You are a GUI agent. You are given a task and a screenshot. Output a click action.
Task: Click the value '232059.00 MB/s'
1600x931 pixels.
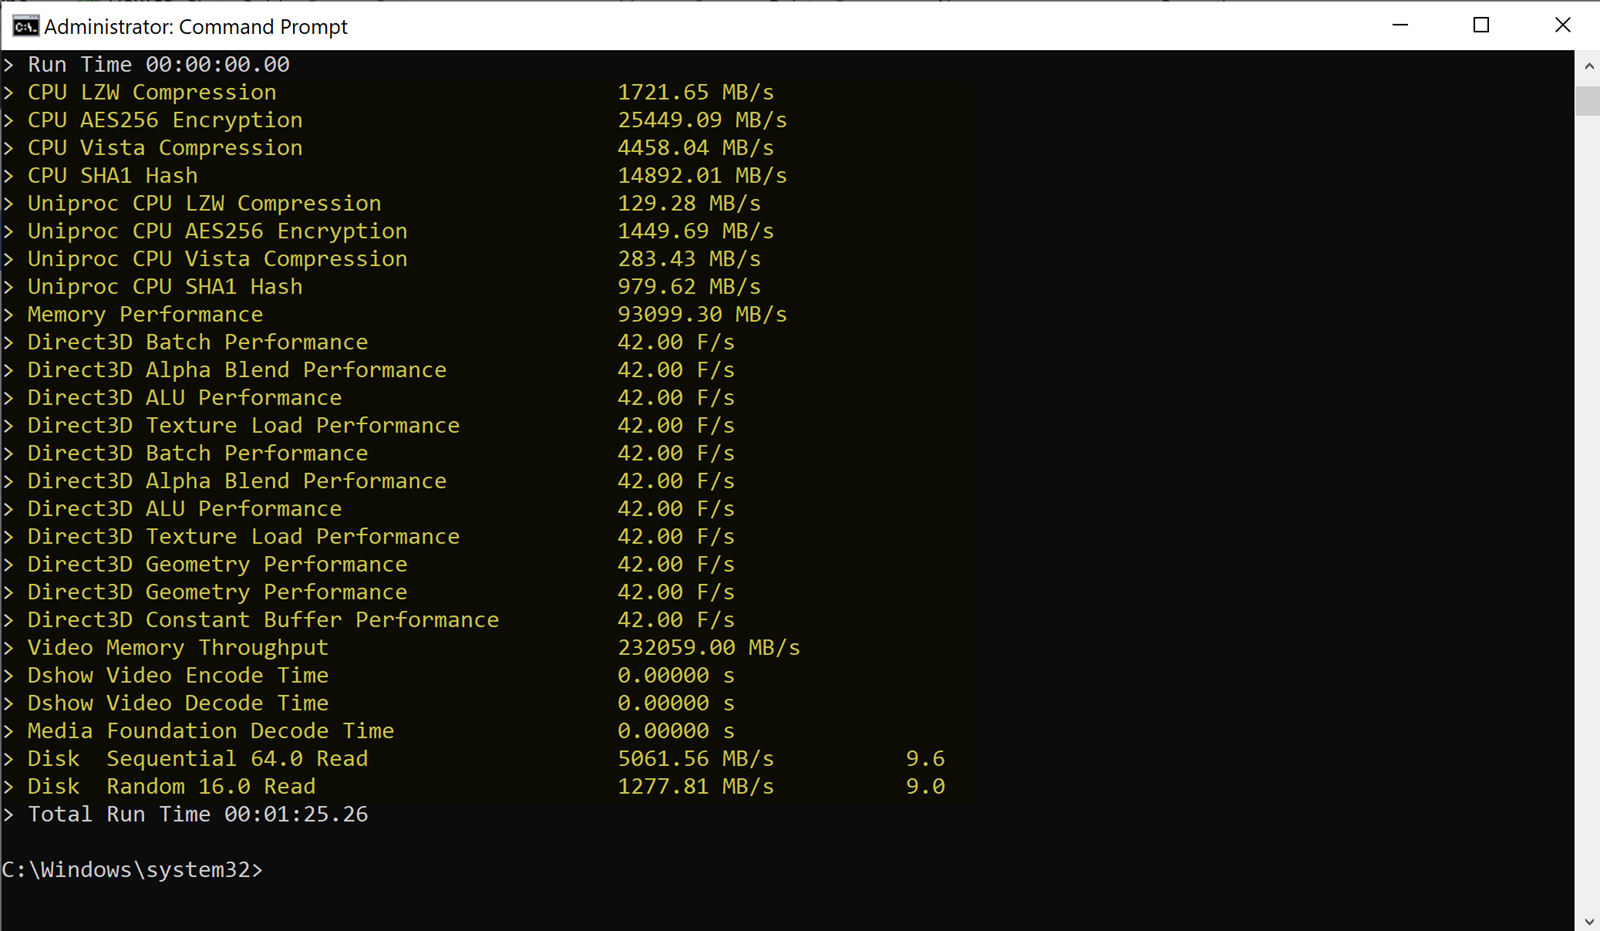(709, 648)
